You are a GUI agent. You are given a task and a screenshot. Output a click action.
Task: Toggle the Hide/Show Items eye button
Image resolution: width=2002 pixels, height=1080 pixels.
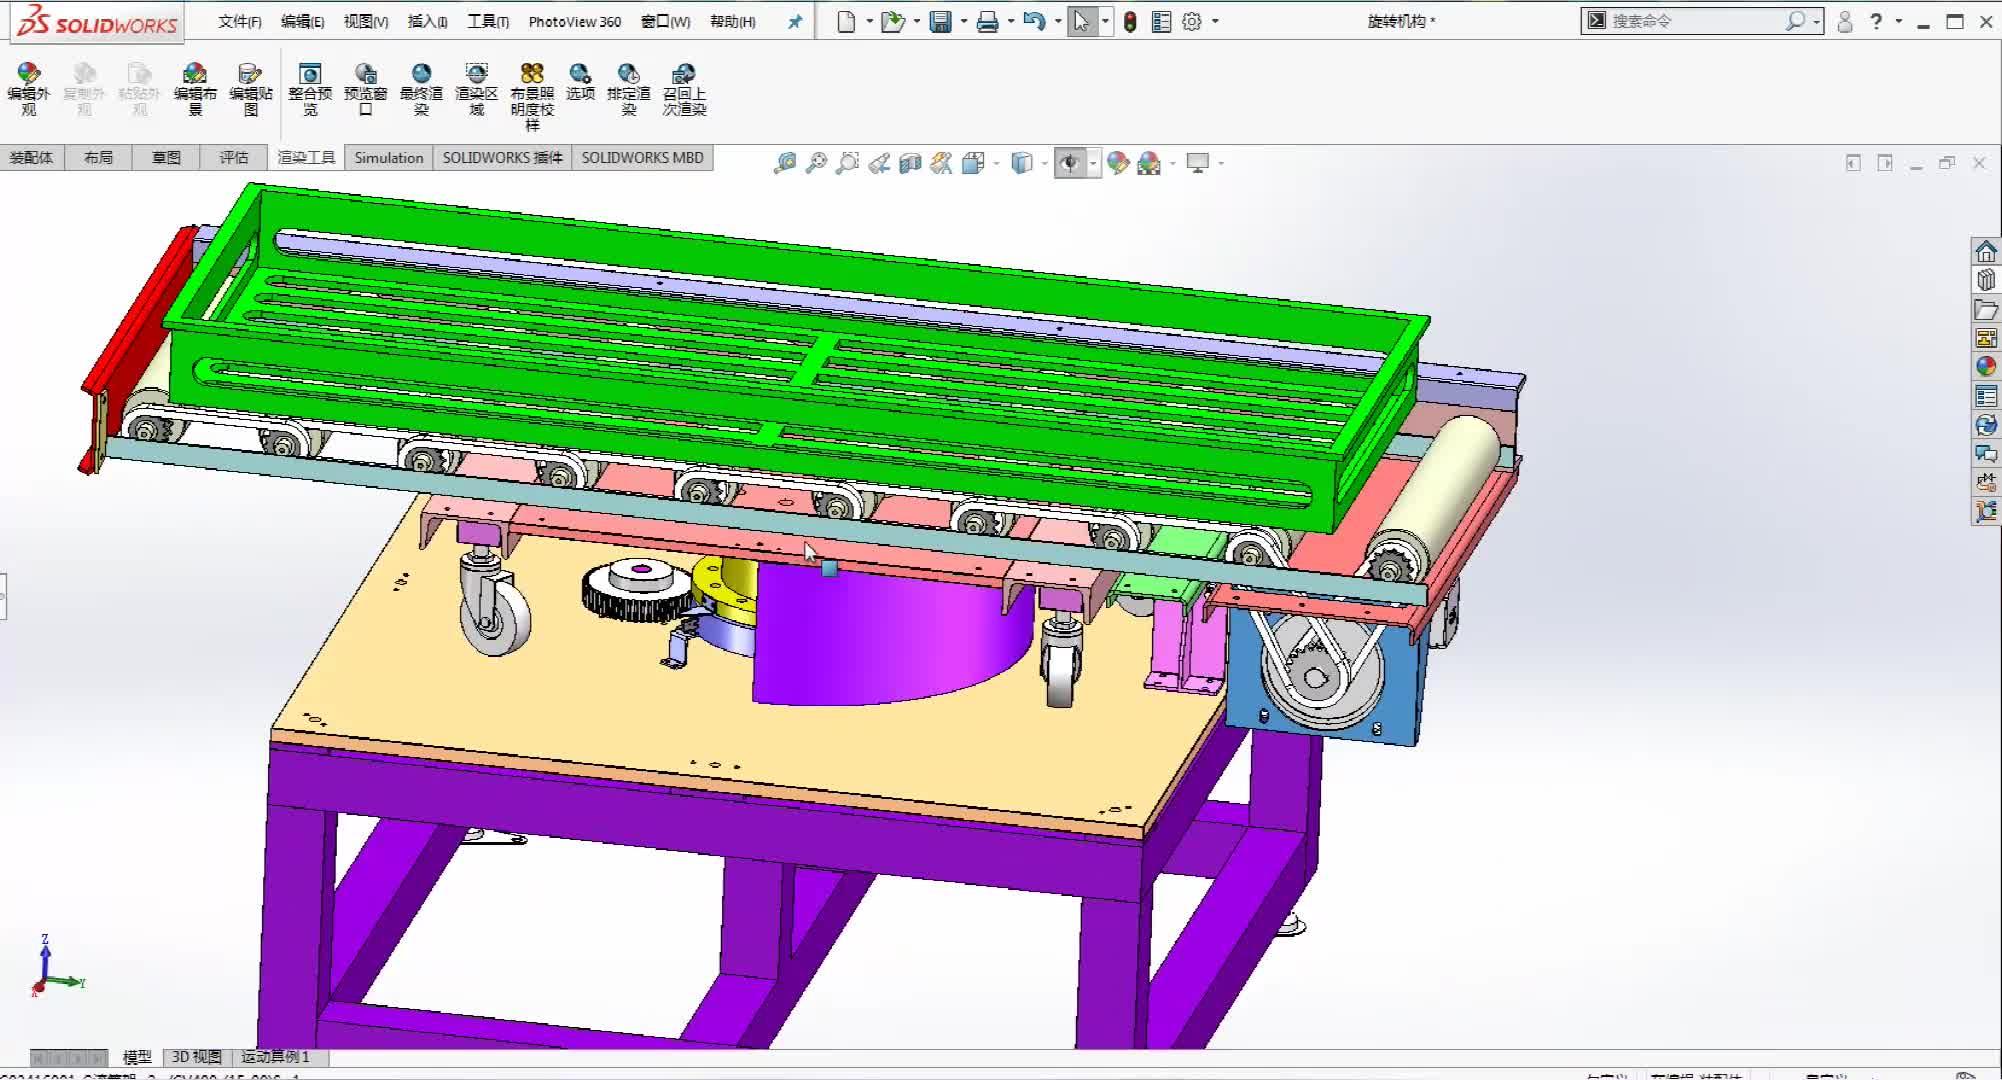(x=1070, y=163)
